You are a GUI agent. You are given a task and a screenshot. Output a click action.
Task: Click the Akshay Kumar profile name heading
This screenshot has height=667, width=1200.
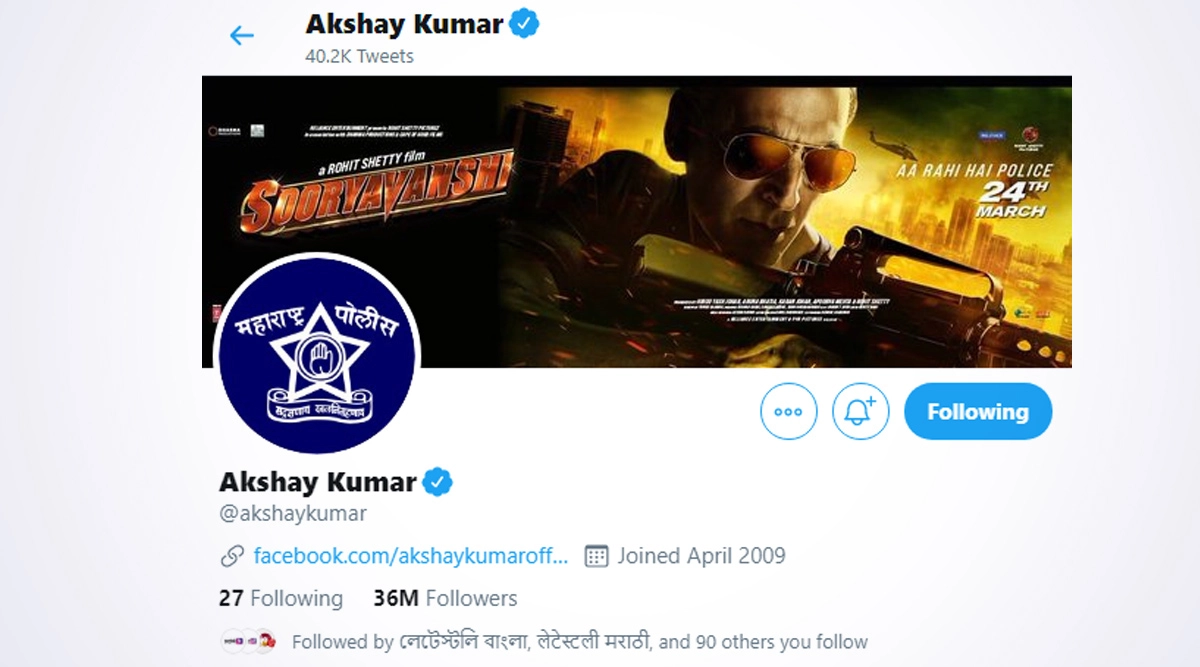pos(317,482)
